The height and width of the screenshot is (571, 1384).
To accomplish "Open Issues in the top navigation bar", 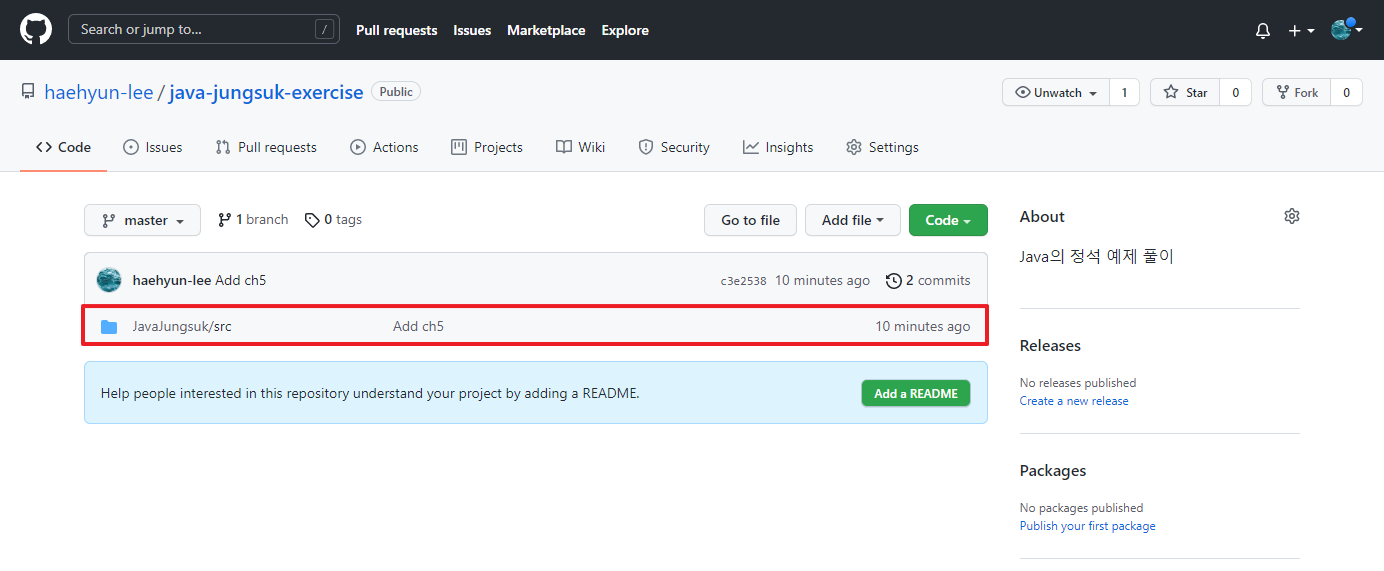I will pos(472,30).
